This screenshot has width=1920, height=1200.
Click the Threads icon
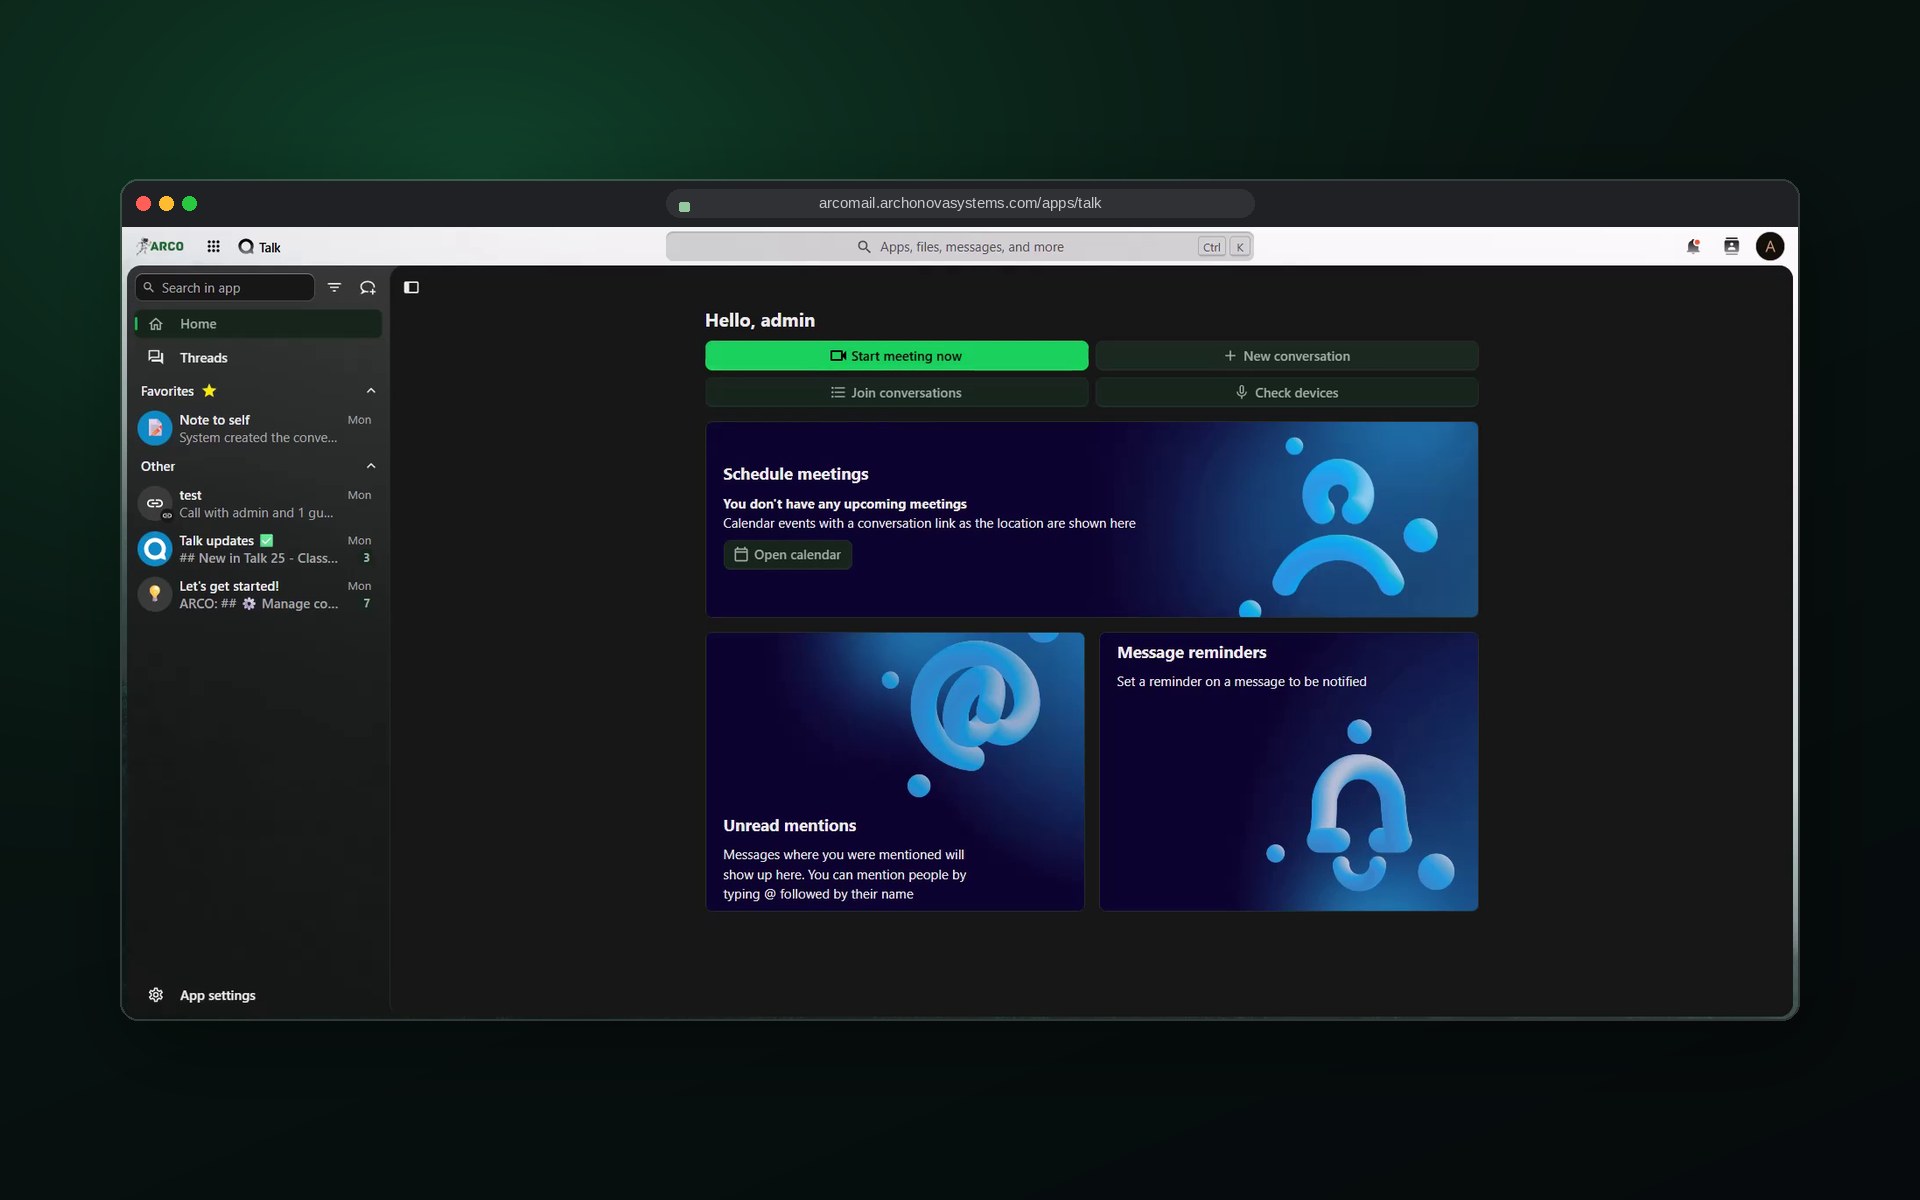[156, 357]
